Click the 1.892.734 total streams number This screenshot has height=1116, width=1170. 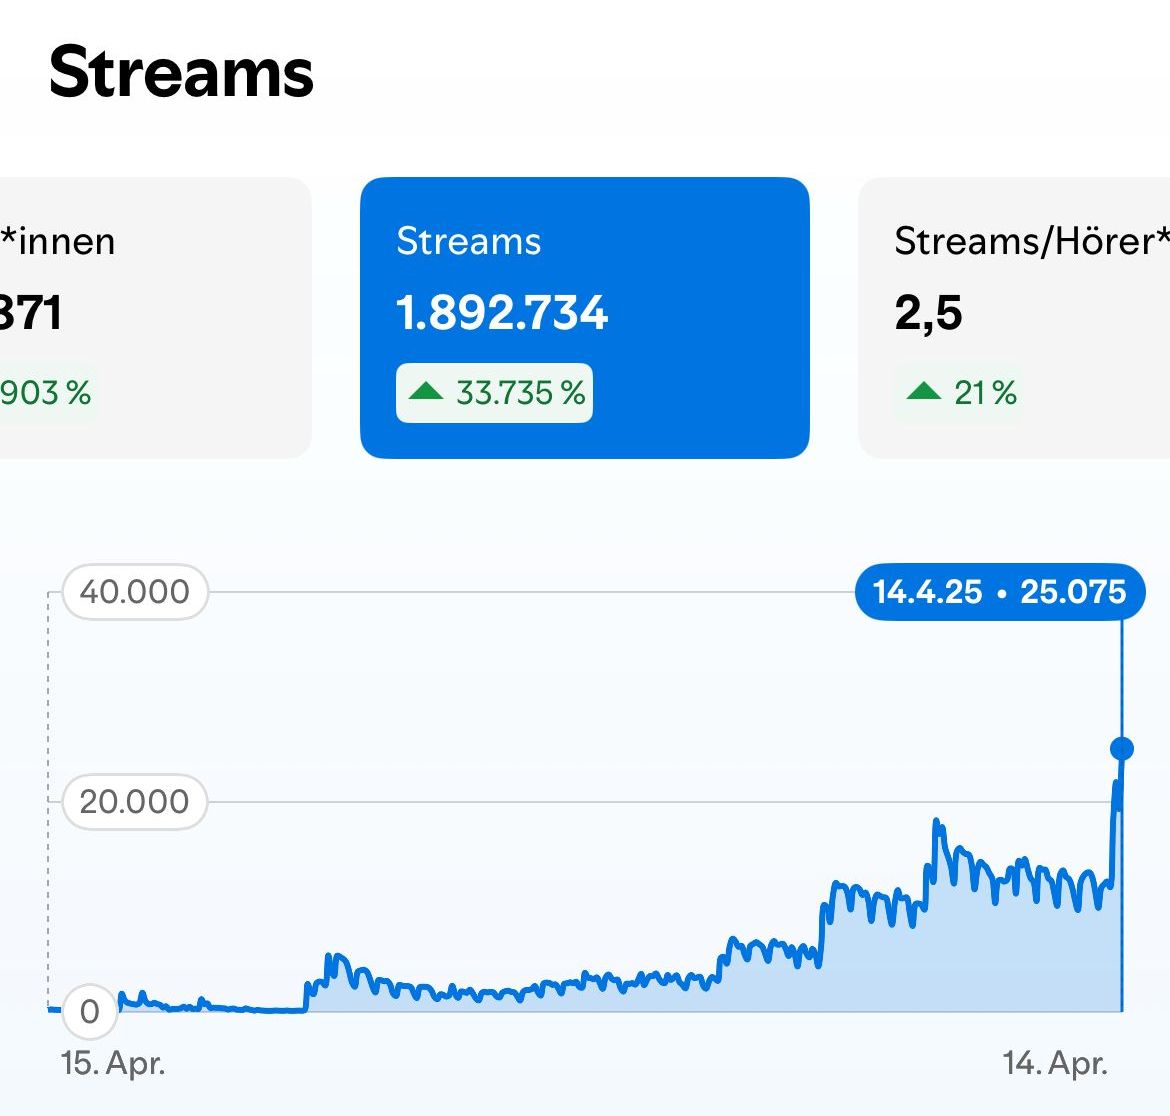coord(502,313)
